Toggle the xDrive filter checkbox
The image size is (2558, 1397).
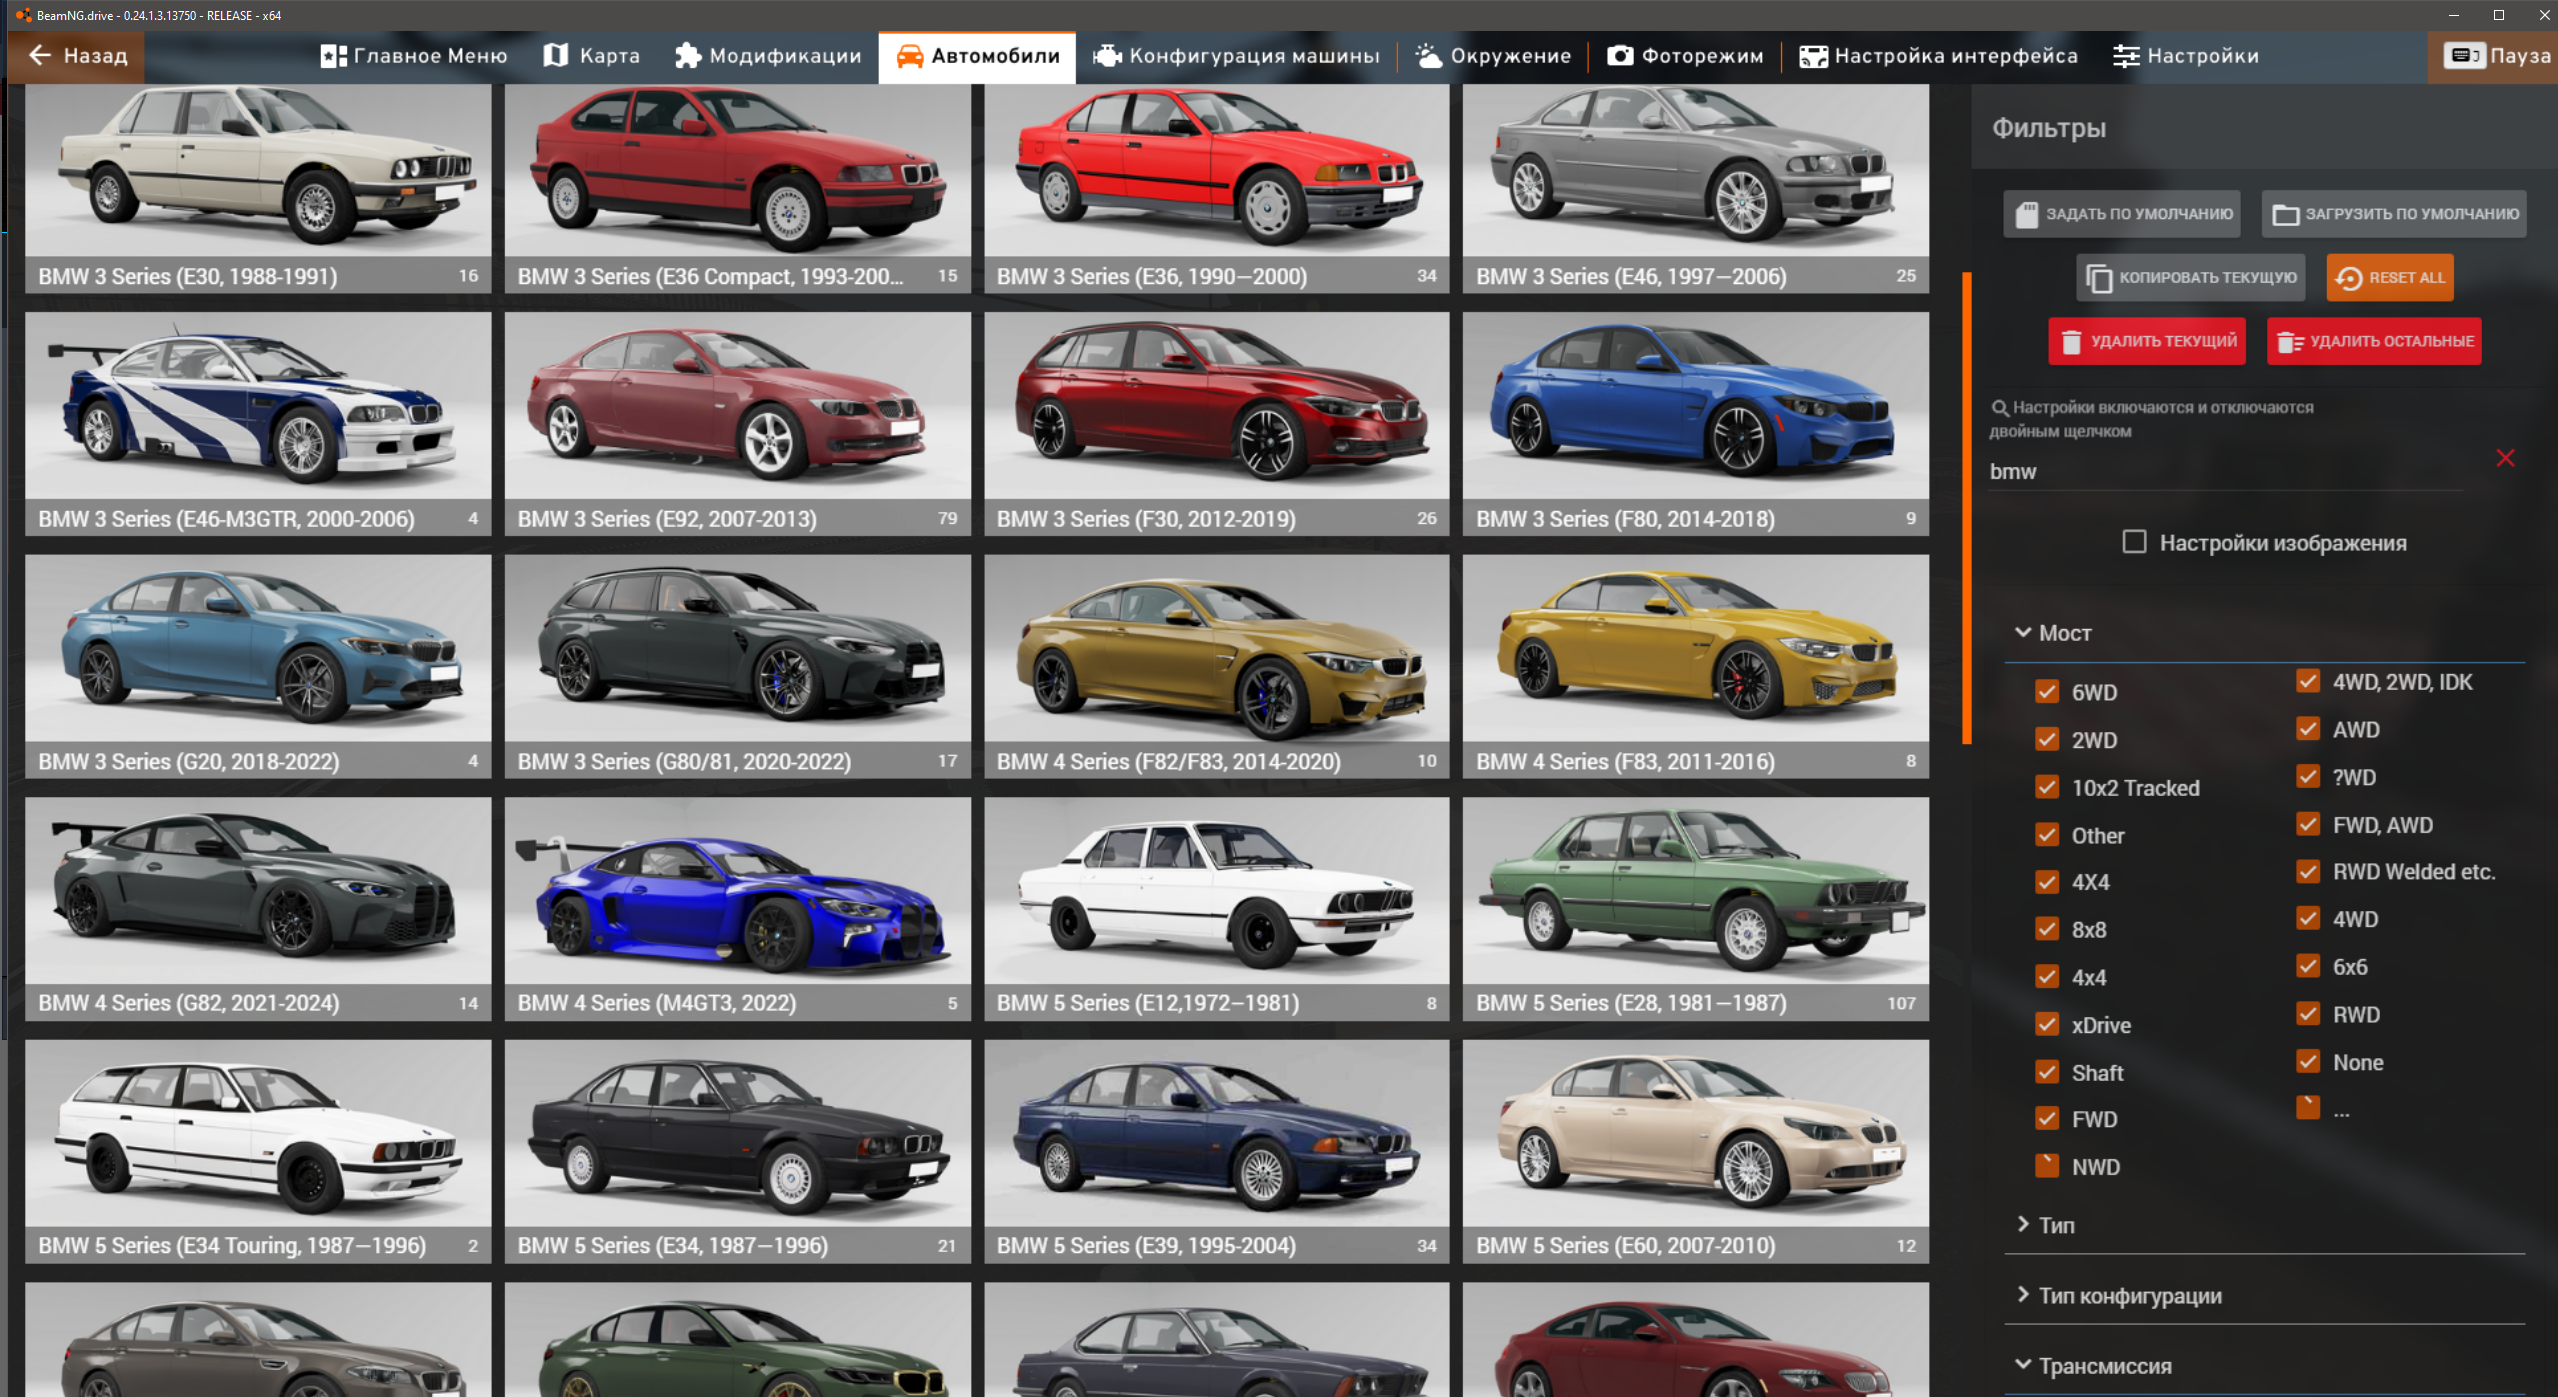2047,1025
